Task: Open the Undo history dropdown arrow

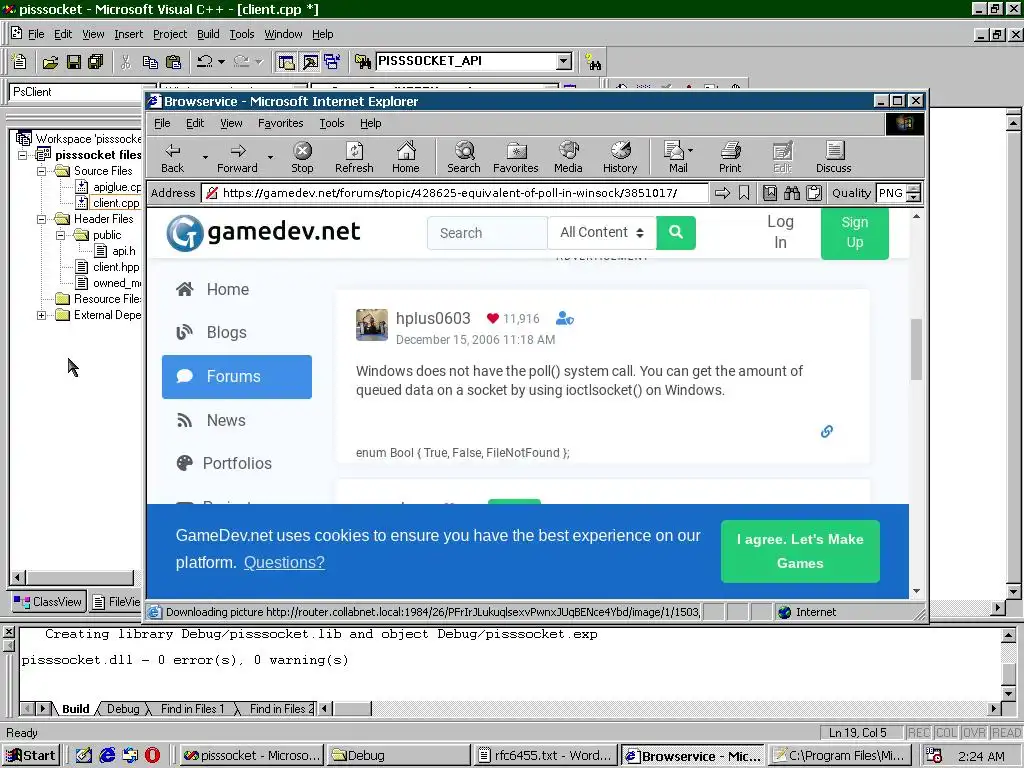Action: point(221,62)
